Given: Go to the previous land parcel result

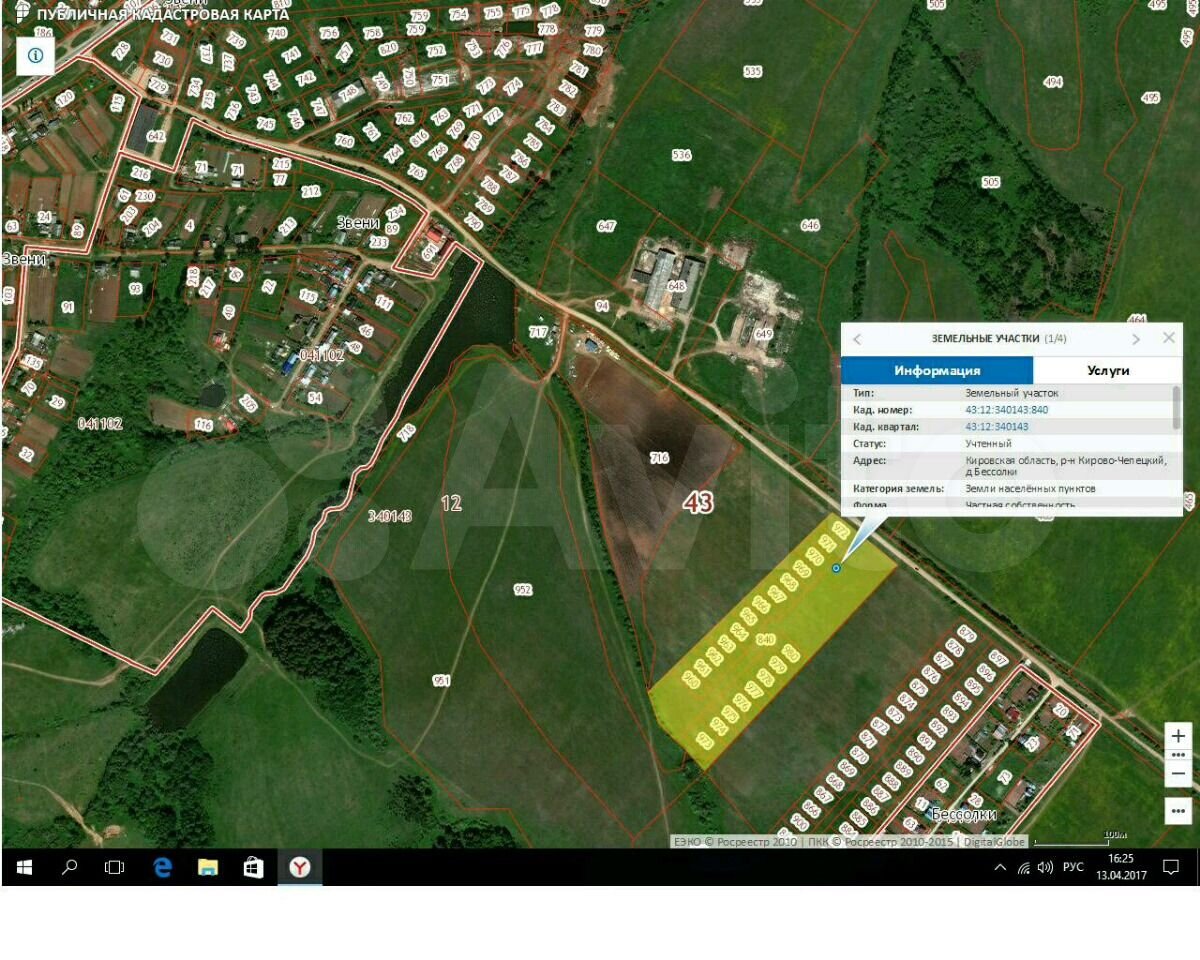Looking at the screenshot, I should coord(857,339).
